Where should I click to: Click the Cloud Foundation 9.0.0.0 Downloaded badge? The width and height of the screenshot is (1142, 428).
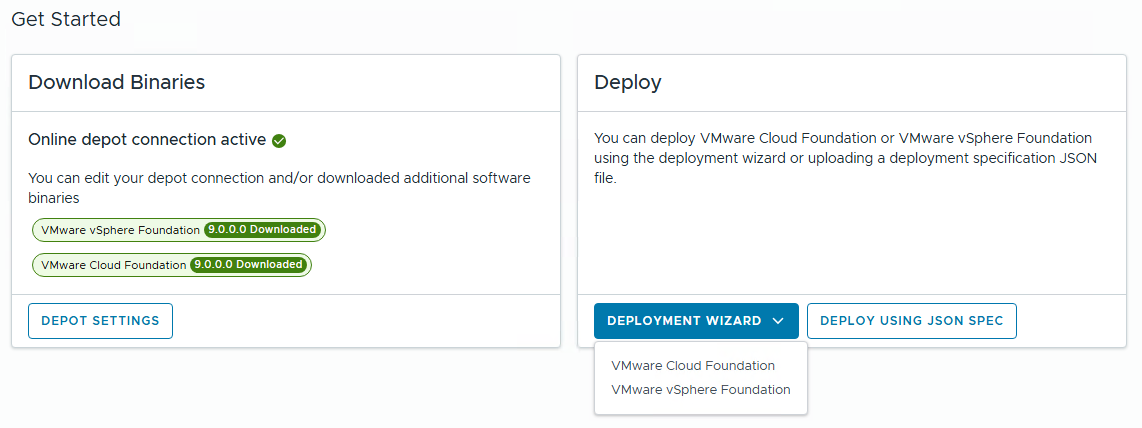pyautogui.click(x=248, y=265)
